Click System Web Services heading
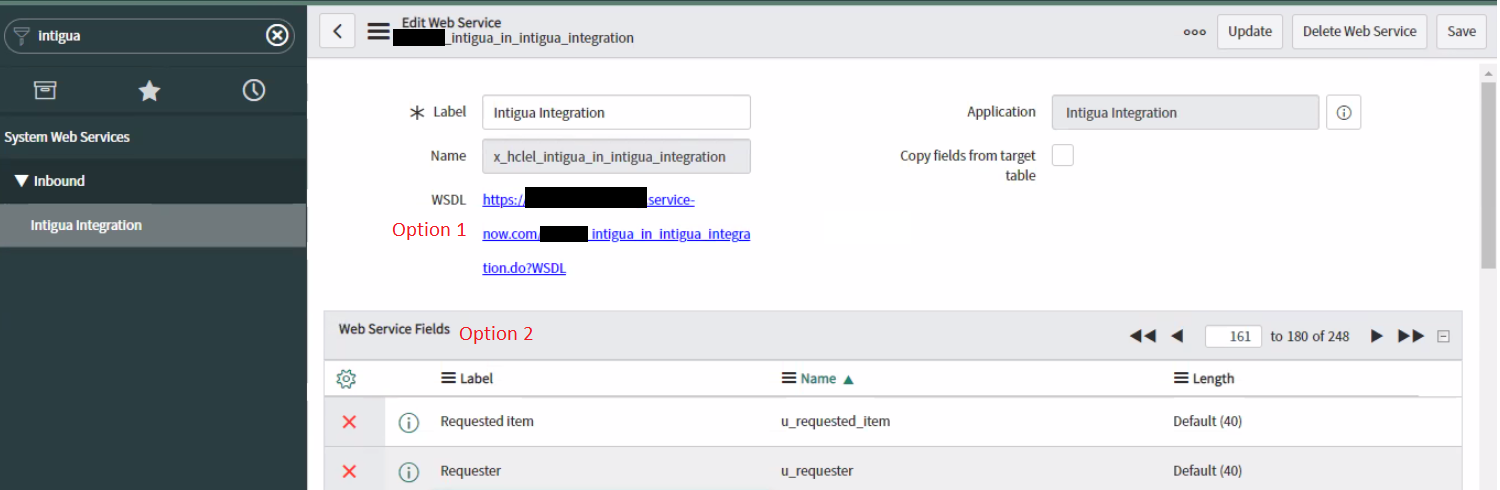The height and width of the screenshot is (490, 1500). point(67,137)
